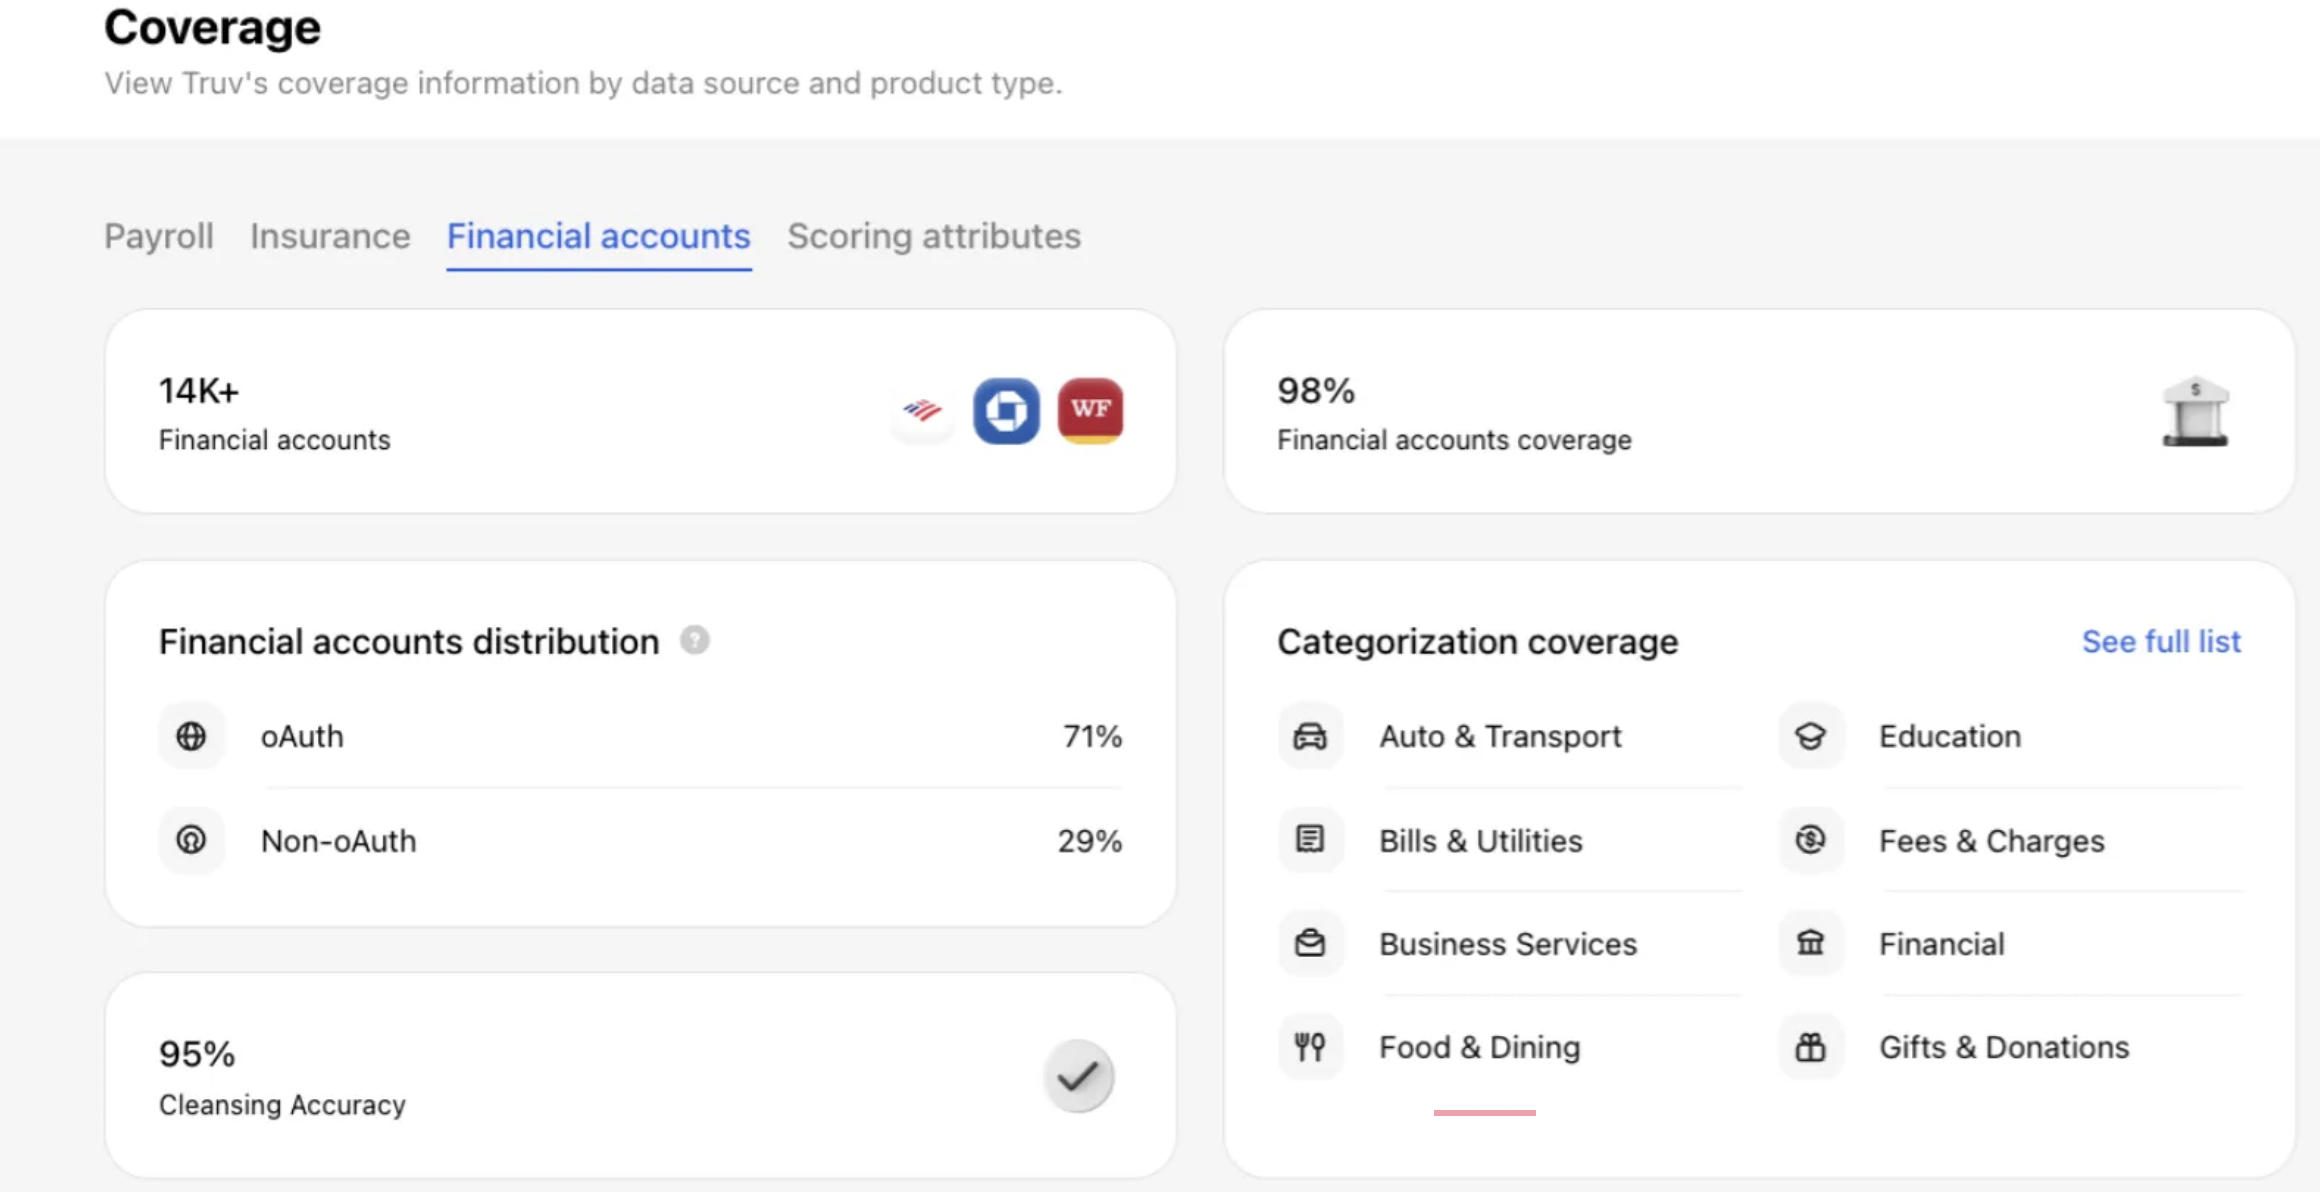
Task: Click the Chase bank logo icon
Action: coord(1006,410)
